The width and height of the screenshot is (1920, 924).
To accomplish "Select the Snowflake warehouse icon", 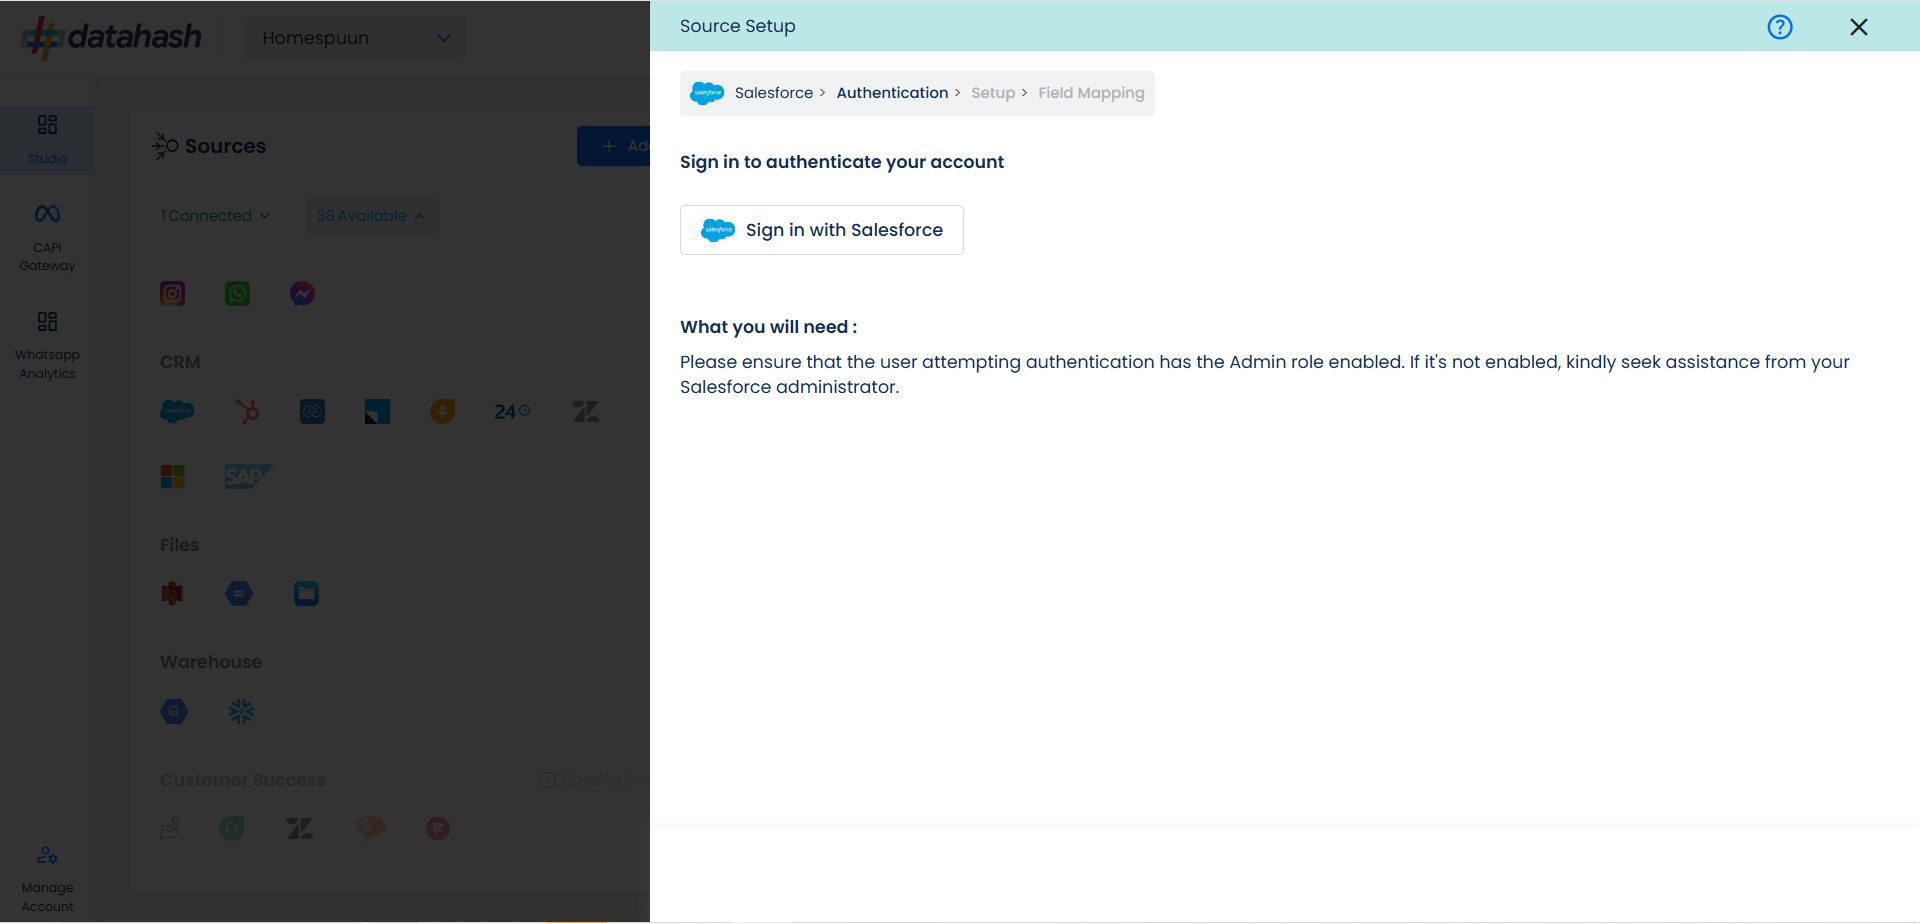I will coord(241,711).
